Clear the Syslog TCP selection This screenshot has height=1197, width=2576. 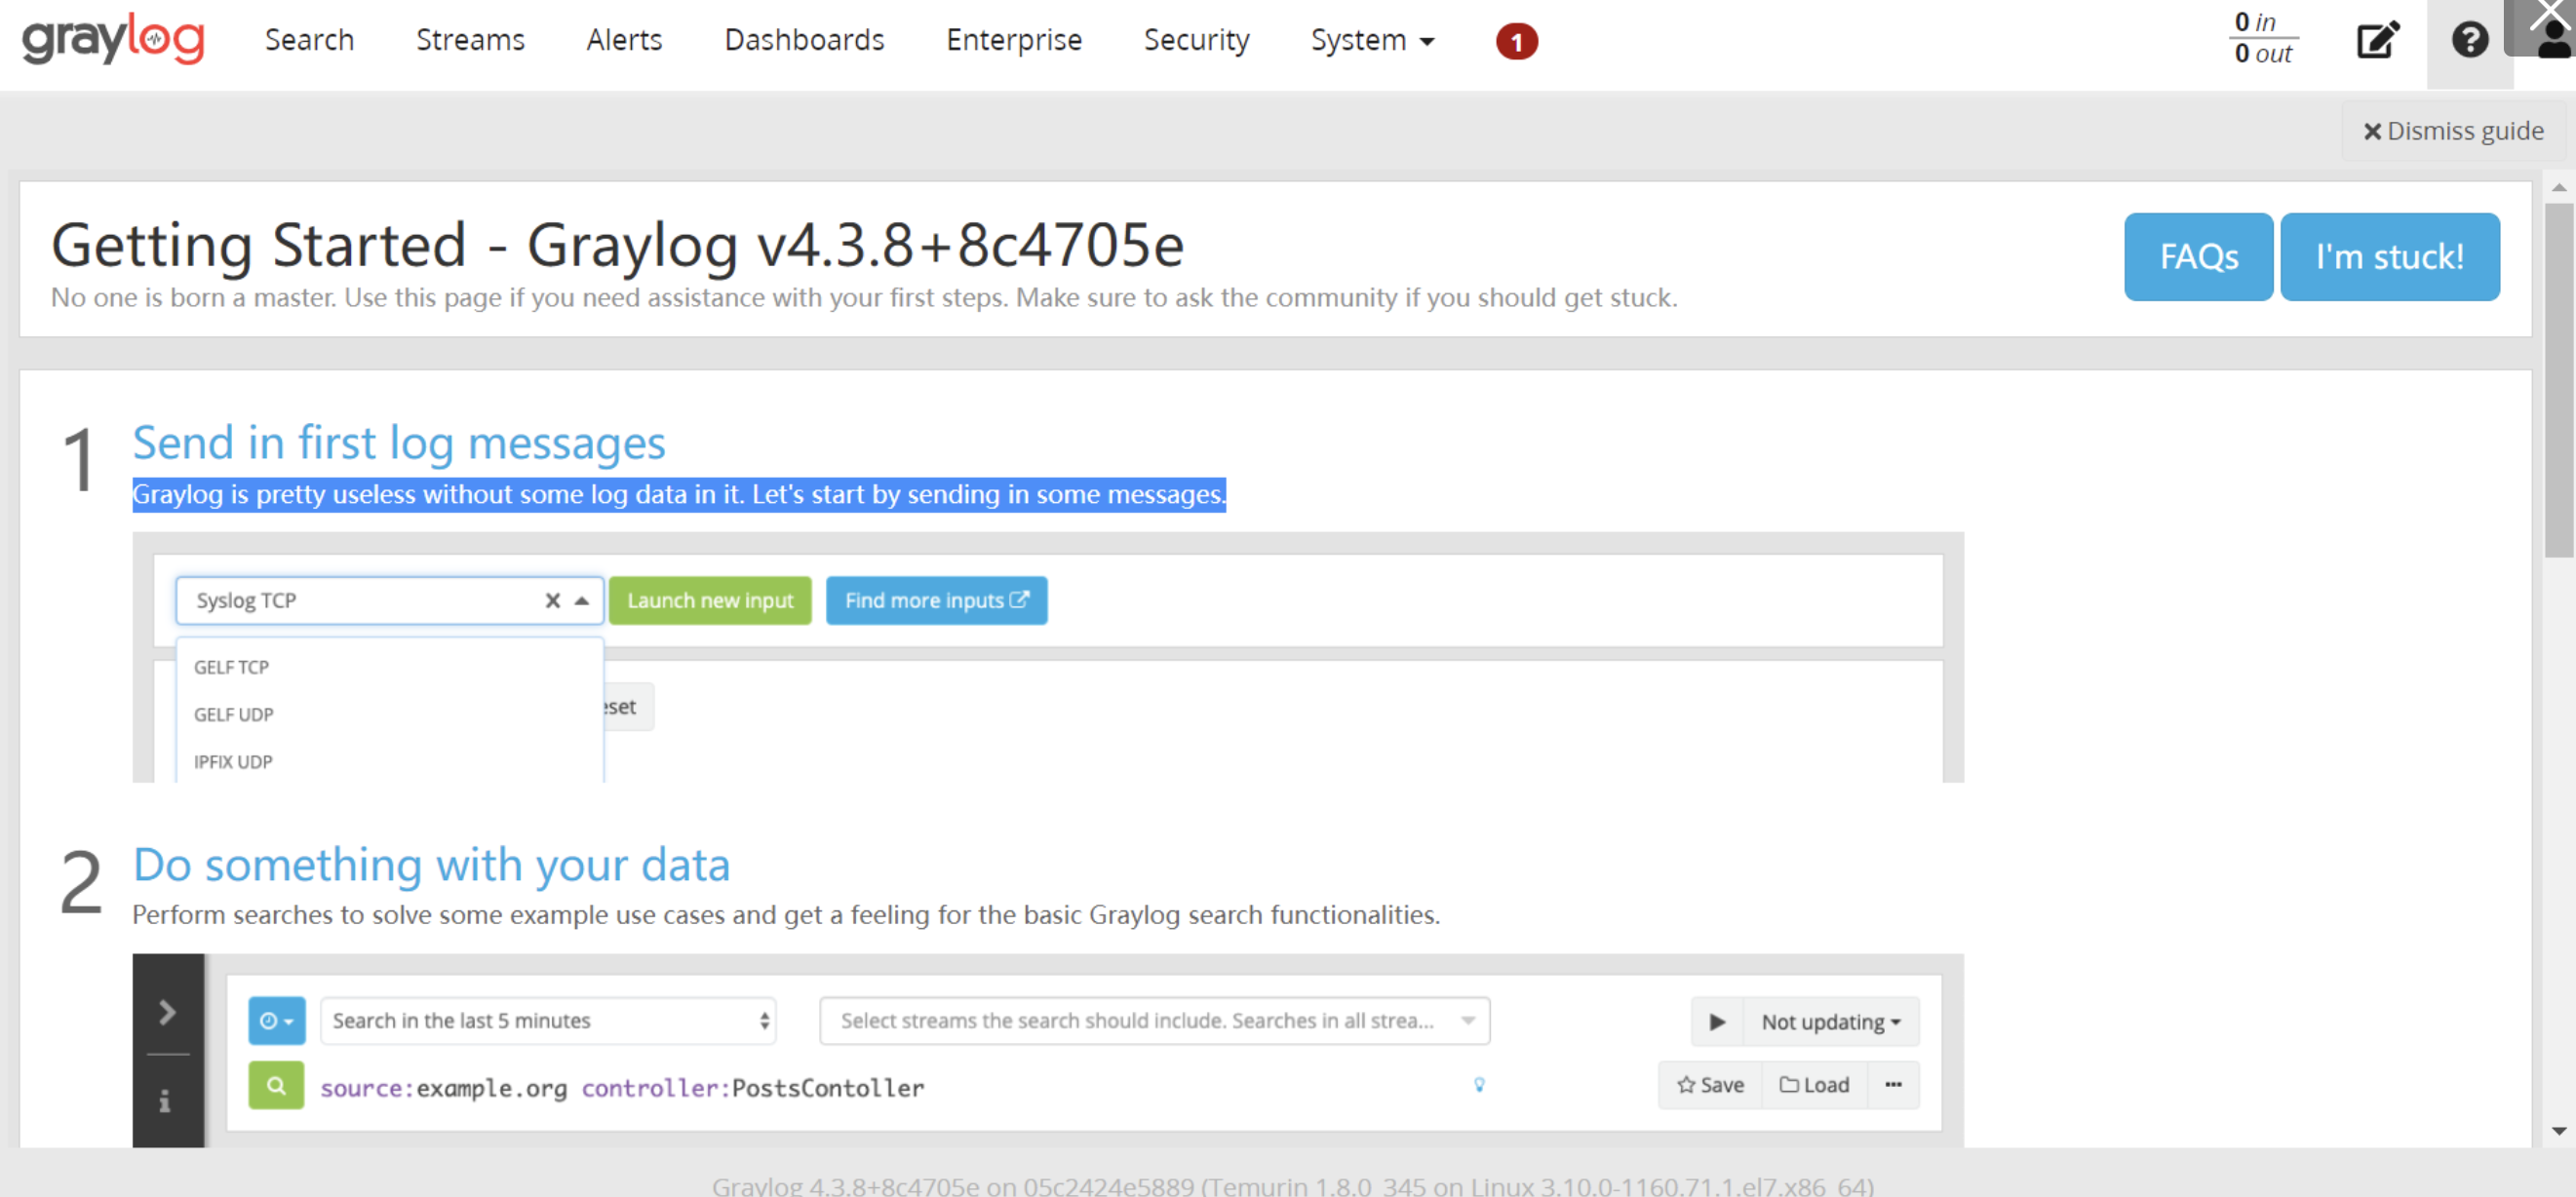(552, 600)
